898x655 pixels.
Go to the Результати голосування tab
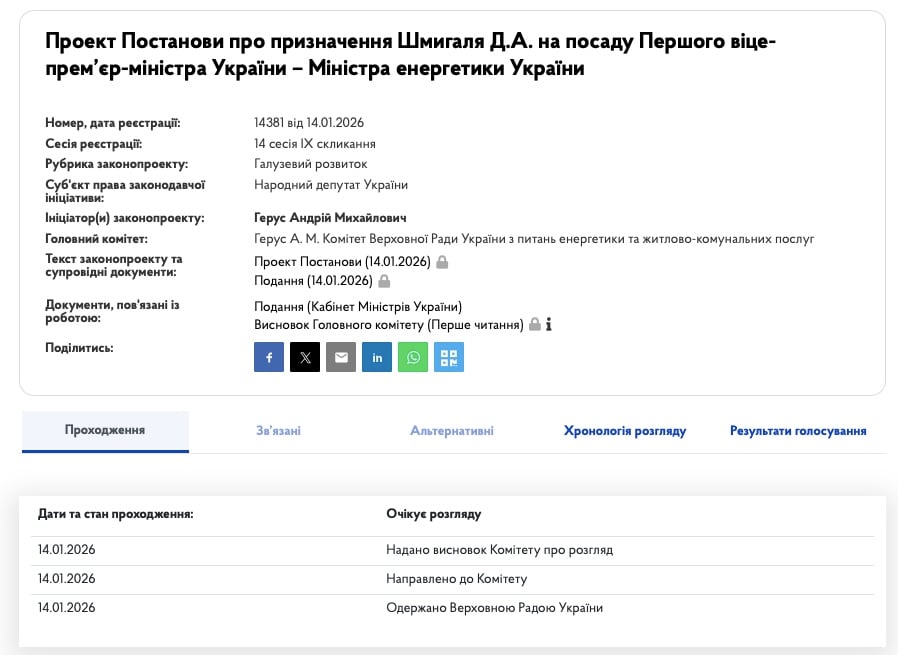point(798,431)
